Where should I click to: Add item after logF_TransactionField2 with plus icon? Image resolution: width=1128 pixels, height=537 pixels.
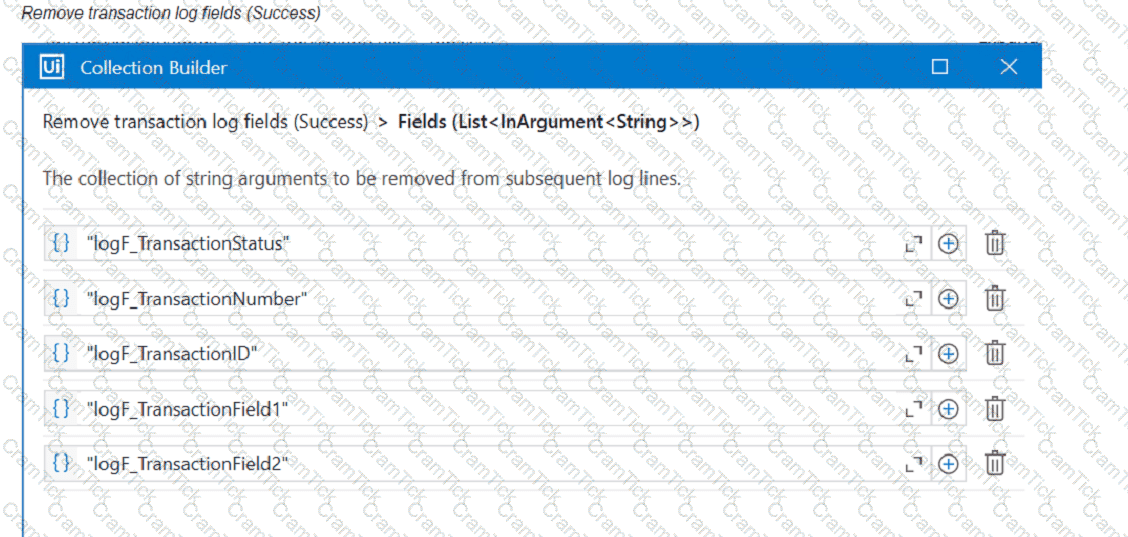(x=949, y=464)
